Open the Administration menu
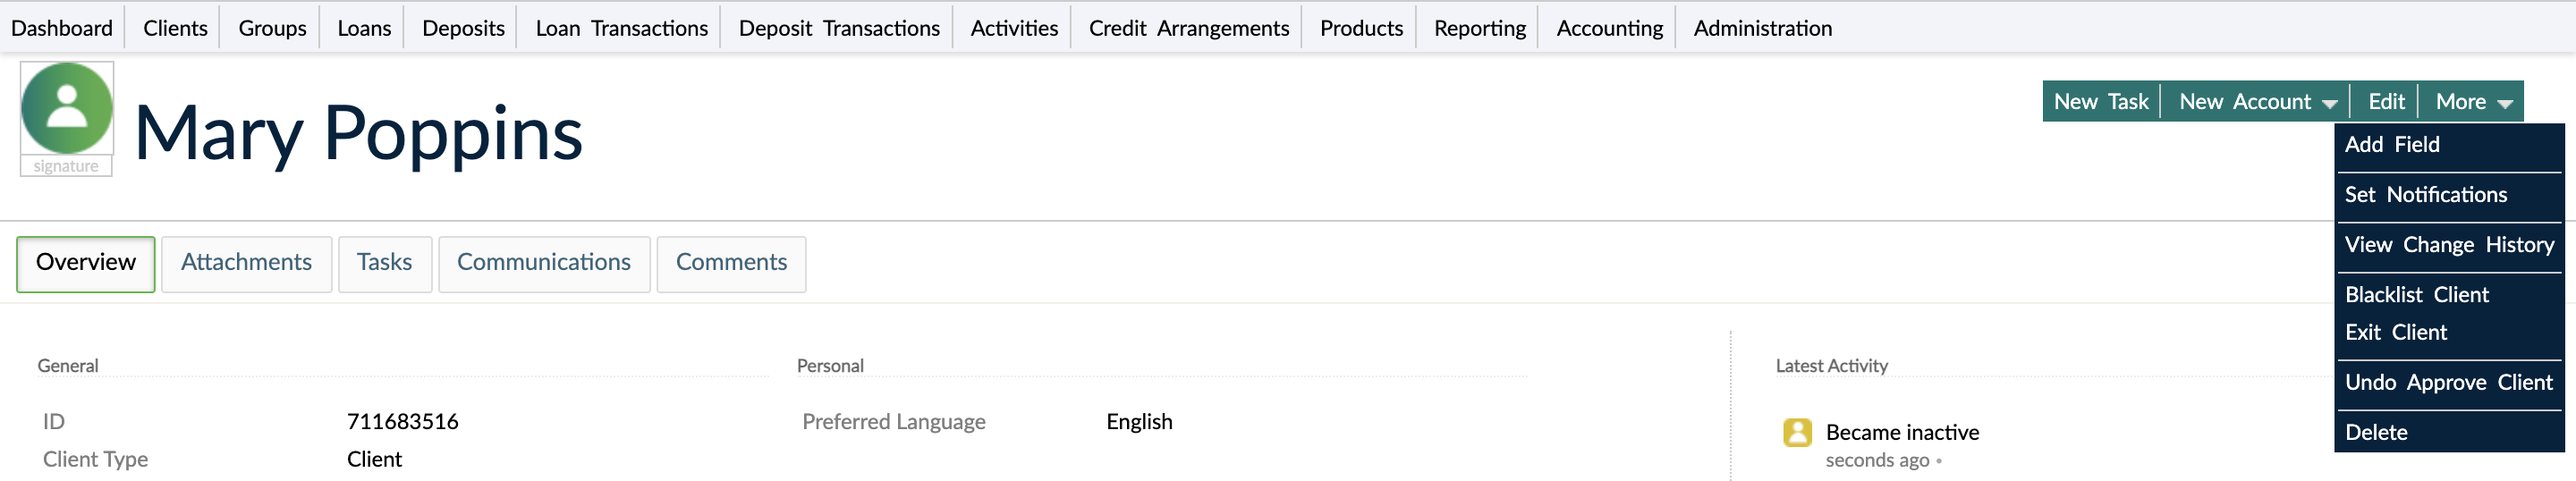Image resolution: width=2576 pixels, height=481 pixels. click(1762, 28)
